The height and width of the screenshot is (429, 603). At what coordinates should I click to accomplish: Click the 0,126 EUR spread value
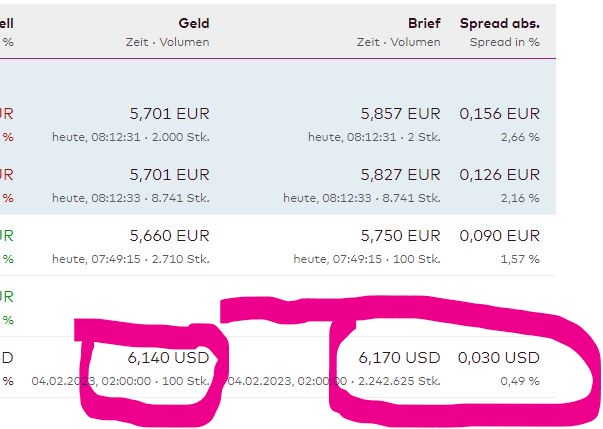click(x=499, y=175)
